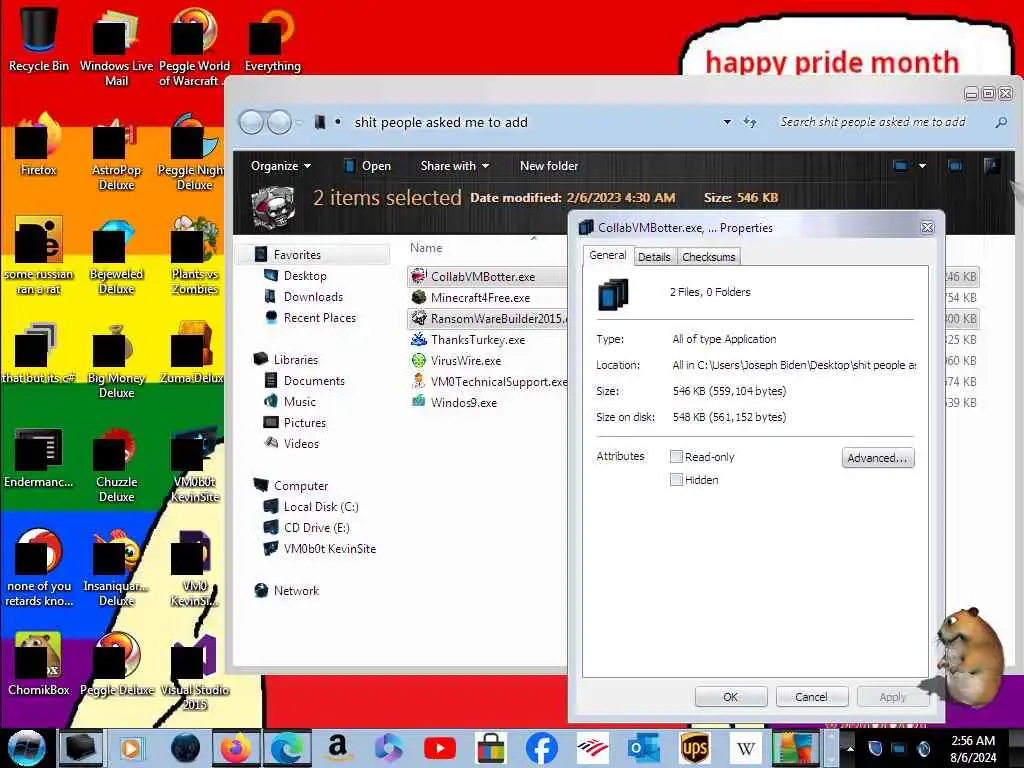Select ThanksTurkey.exe file
Screen dimensions: 1024x768
tap(477, 340)
